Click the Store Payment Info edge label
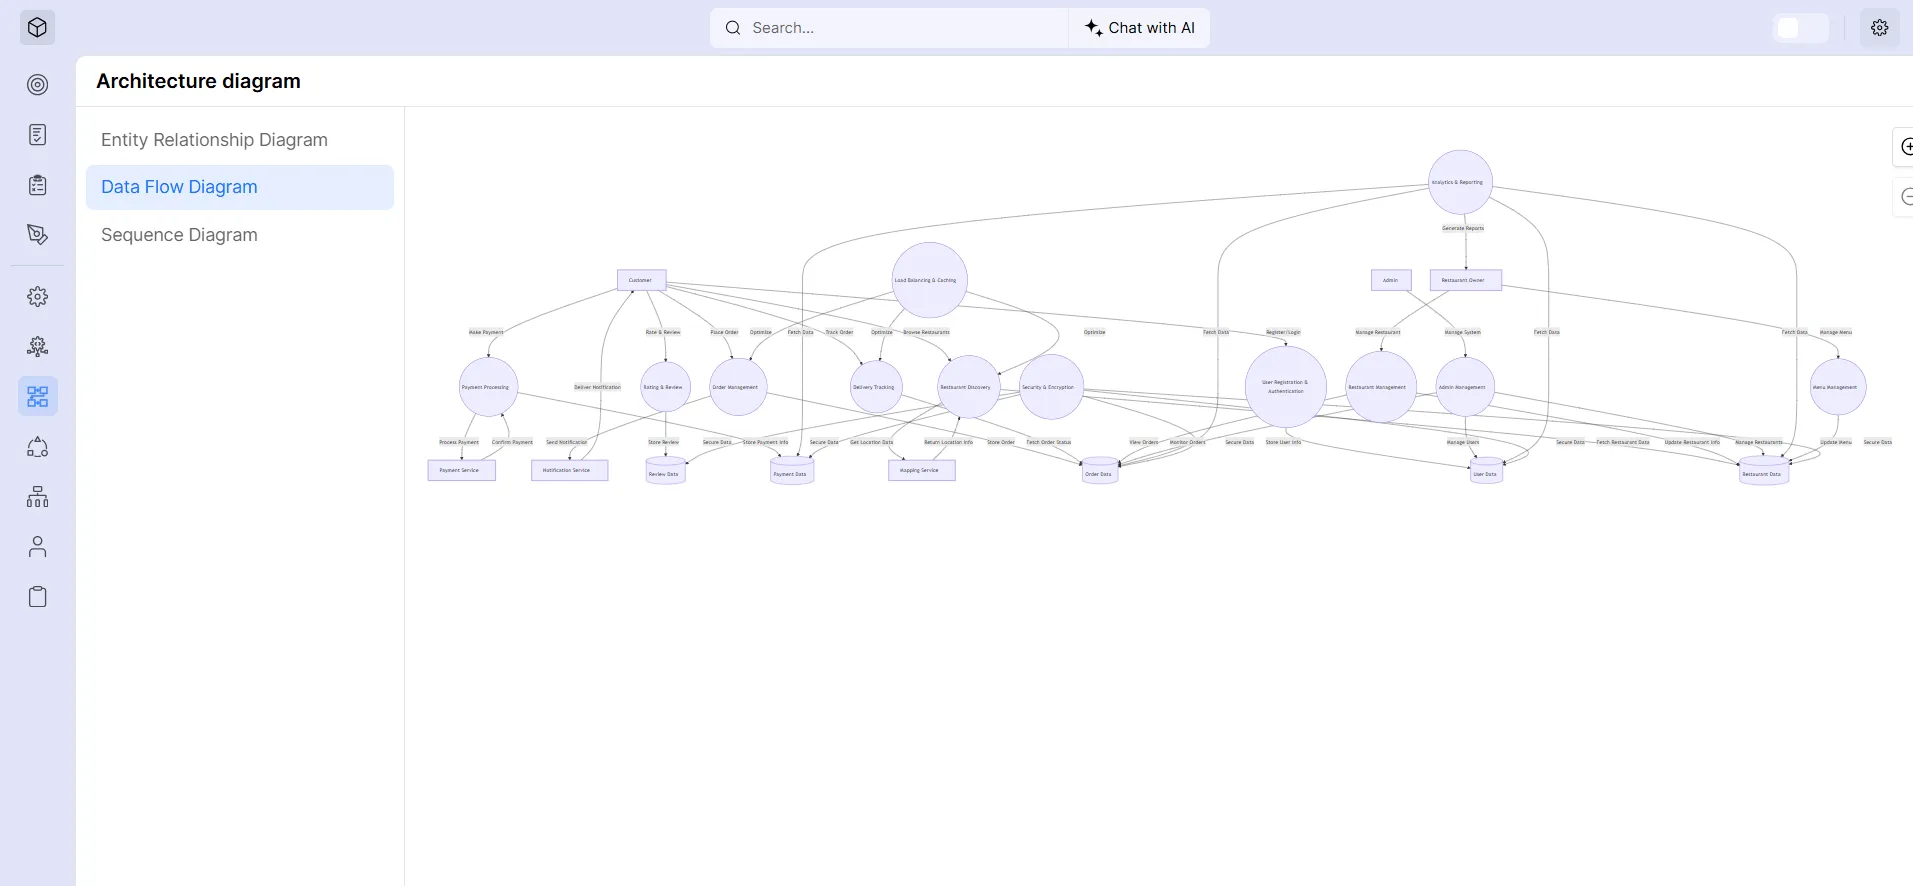 (x=765, y=442)
